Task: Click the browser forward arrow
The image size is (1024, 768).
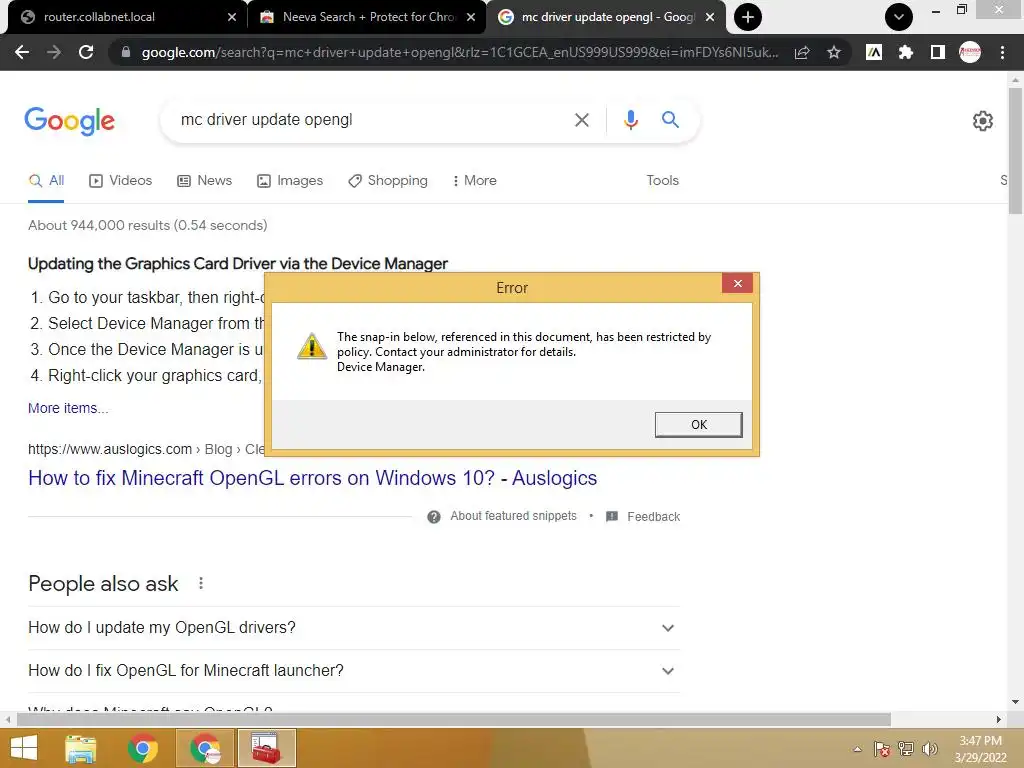Action: [54, 52]
